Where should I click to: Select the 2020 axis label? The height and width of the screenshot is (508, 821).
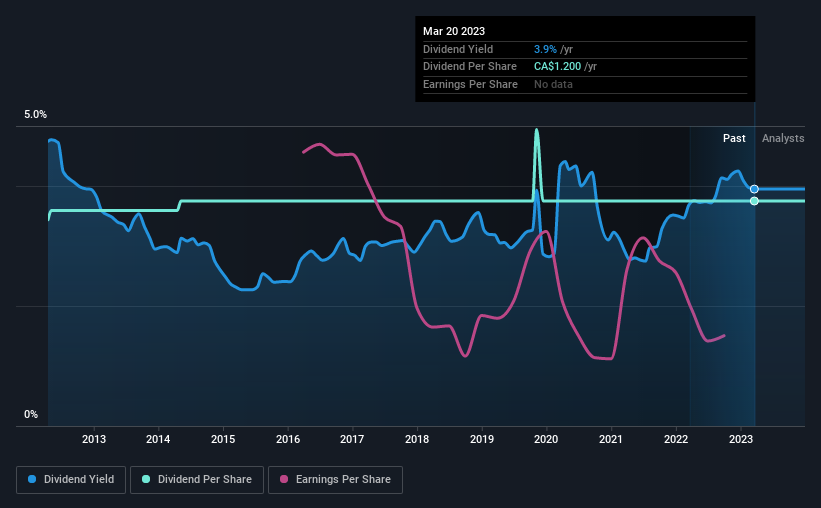(x=546, y=439)
